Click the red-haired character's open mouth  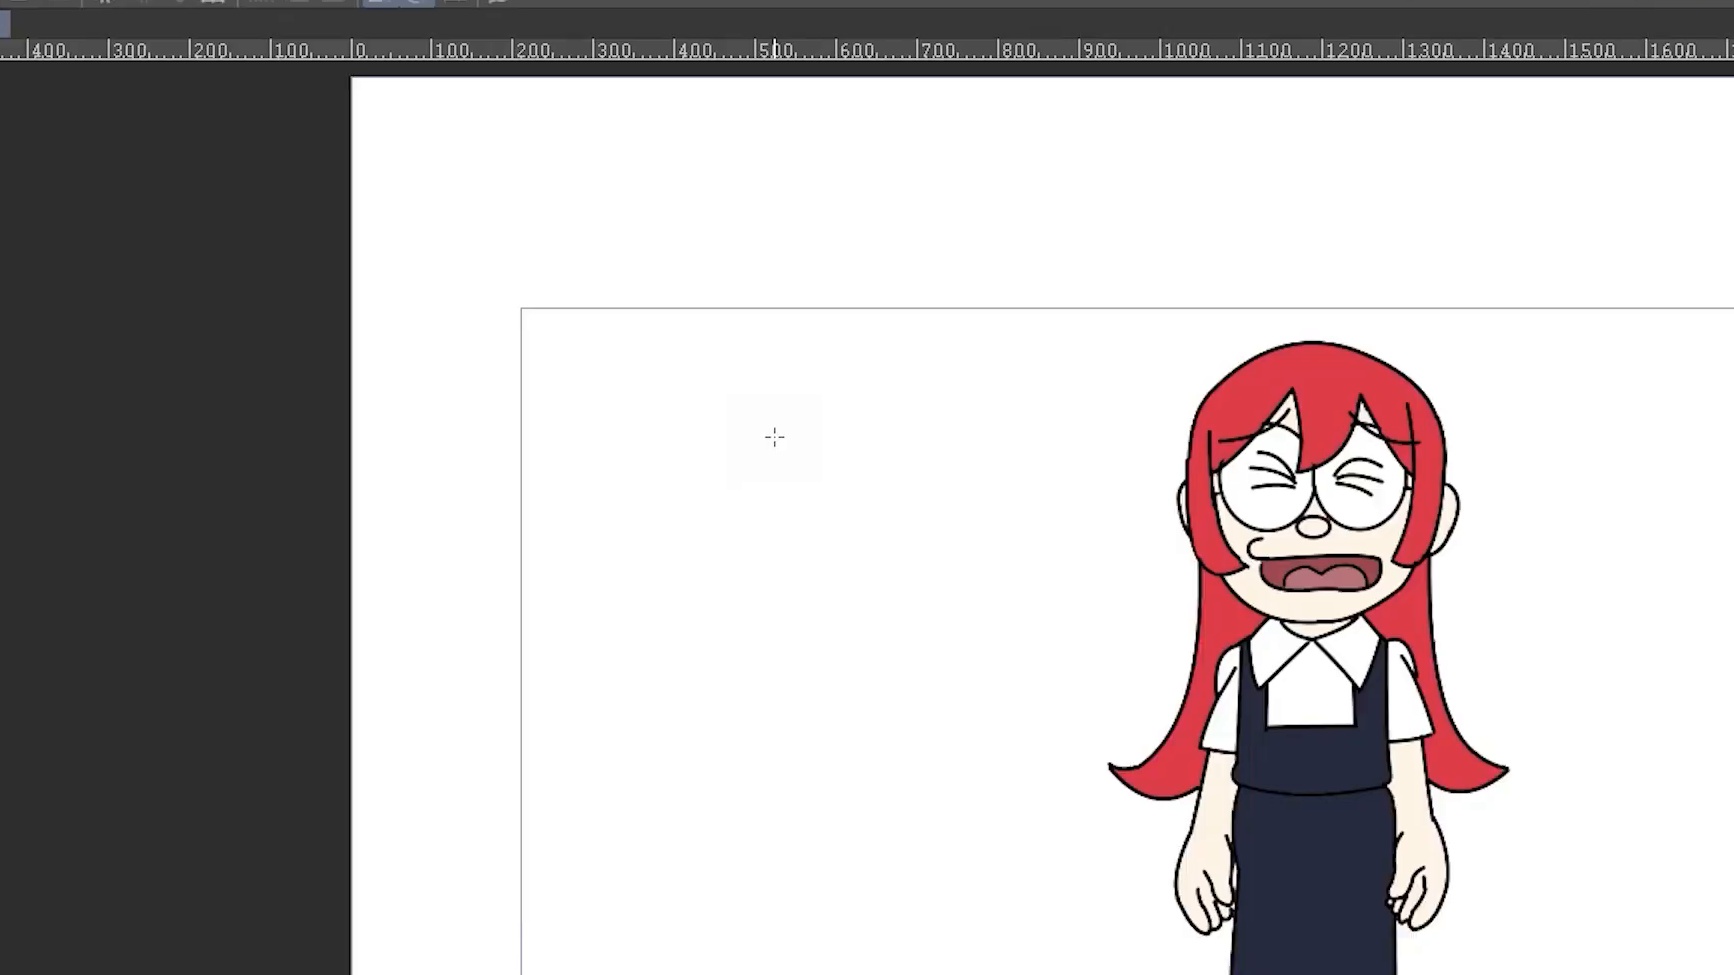coord(1320,574)
